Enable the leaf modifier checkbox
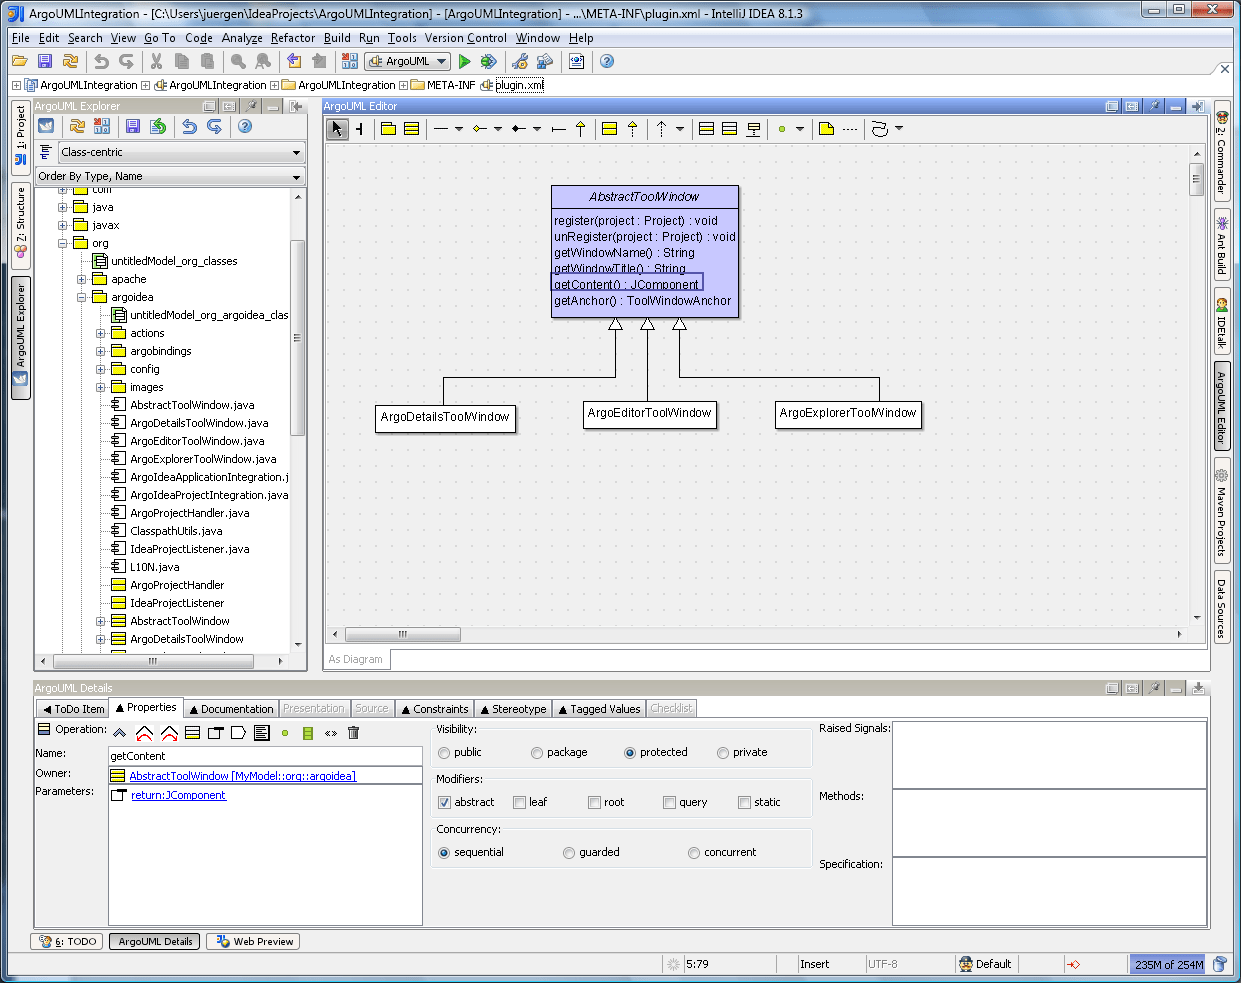Image resolution: width=1241 pixels, height=983 pixels. pos(519,802)
